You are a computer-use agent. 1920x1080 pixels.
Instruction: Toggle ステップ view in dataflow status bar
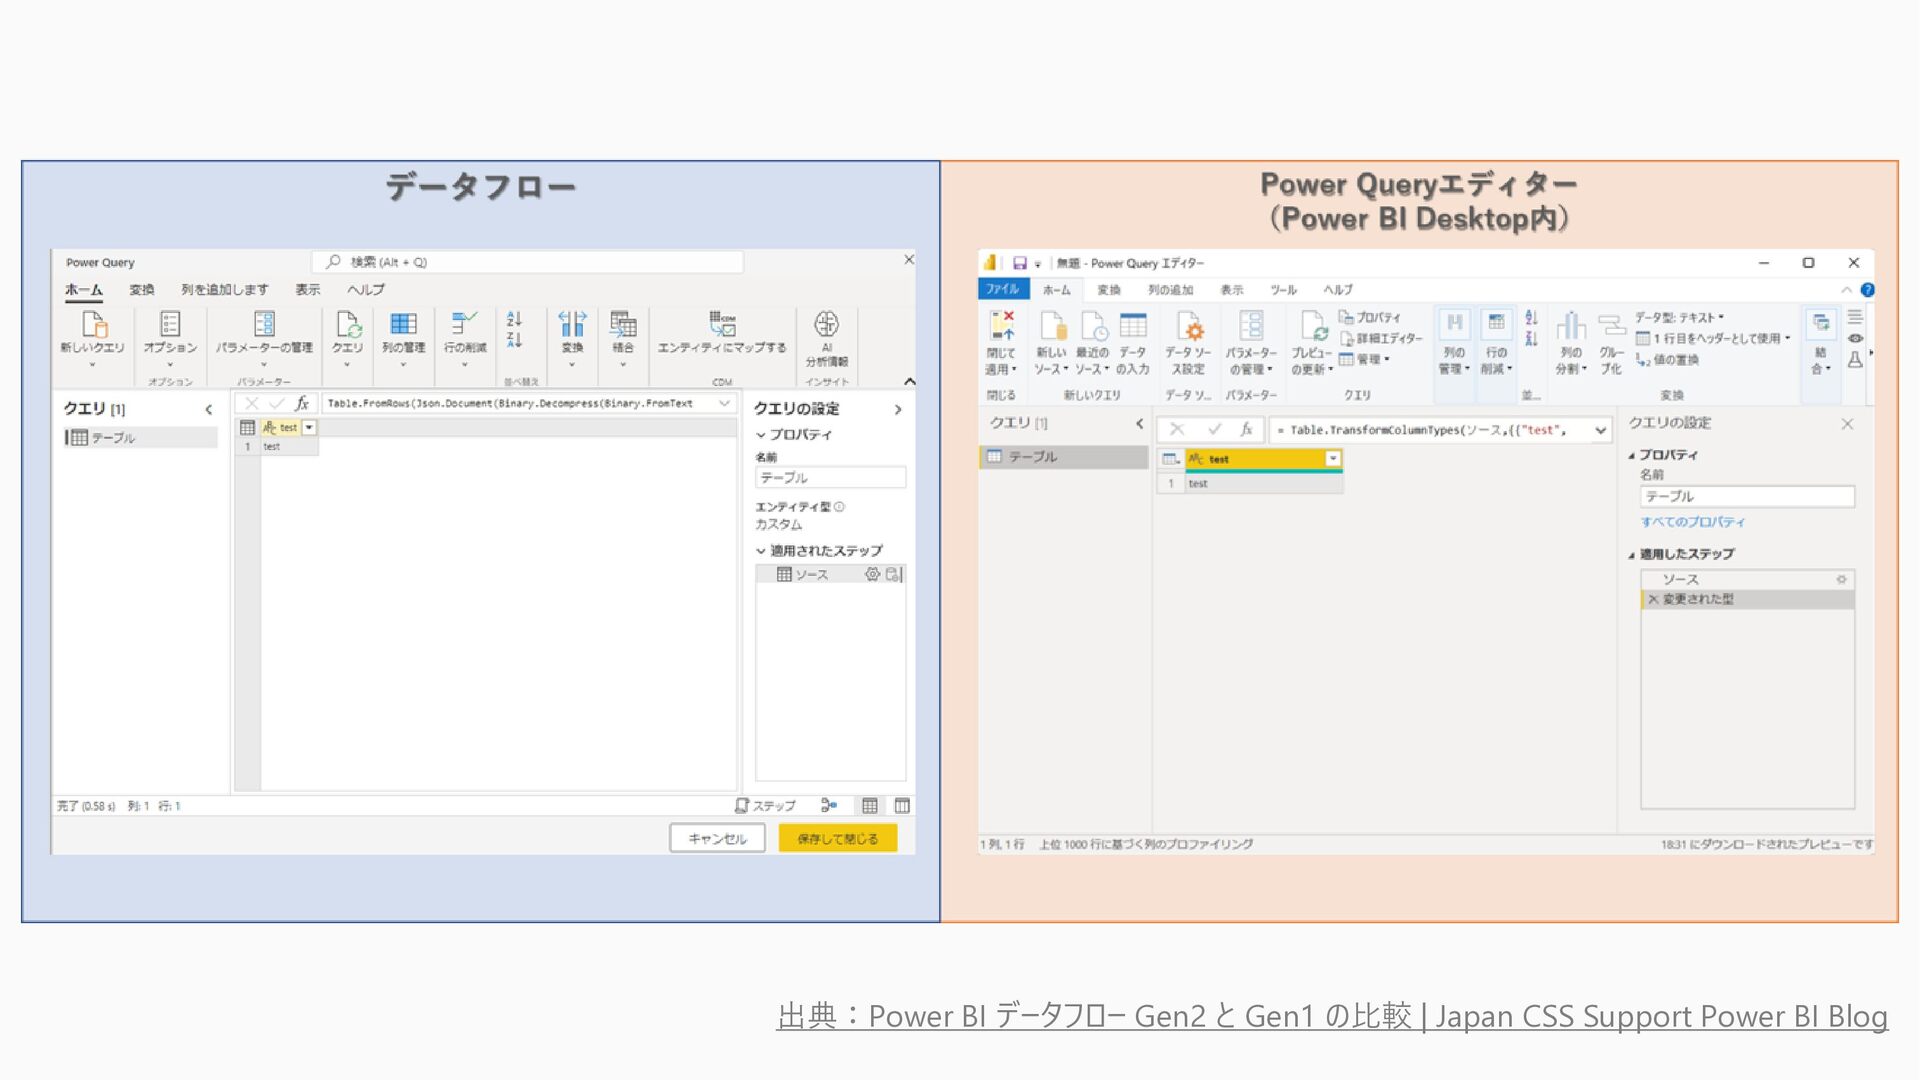pyautogui.click(x=765, y=806)
